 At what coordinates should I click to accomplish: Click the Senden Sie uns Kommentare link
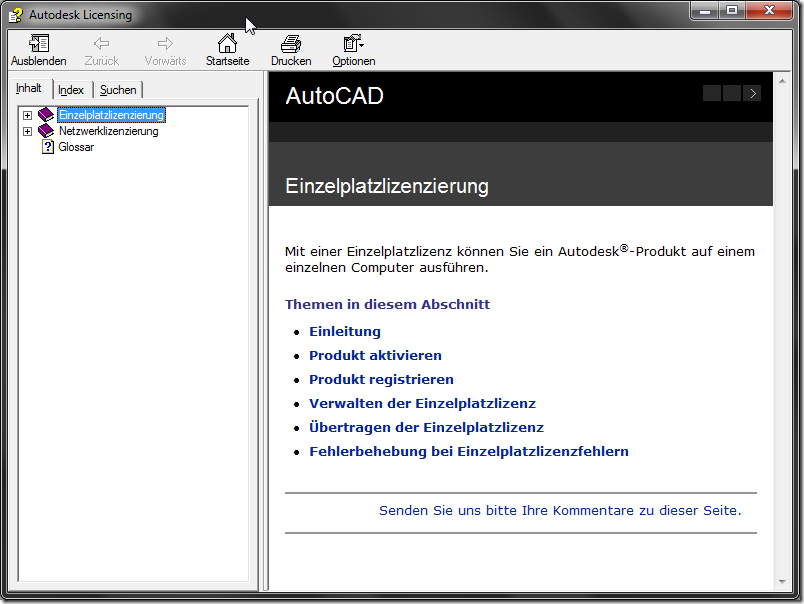(x=560, y=511)
